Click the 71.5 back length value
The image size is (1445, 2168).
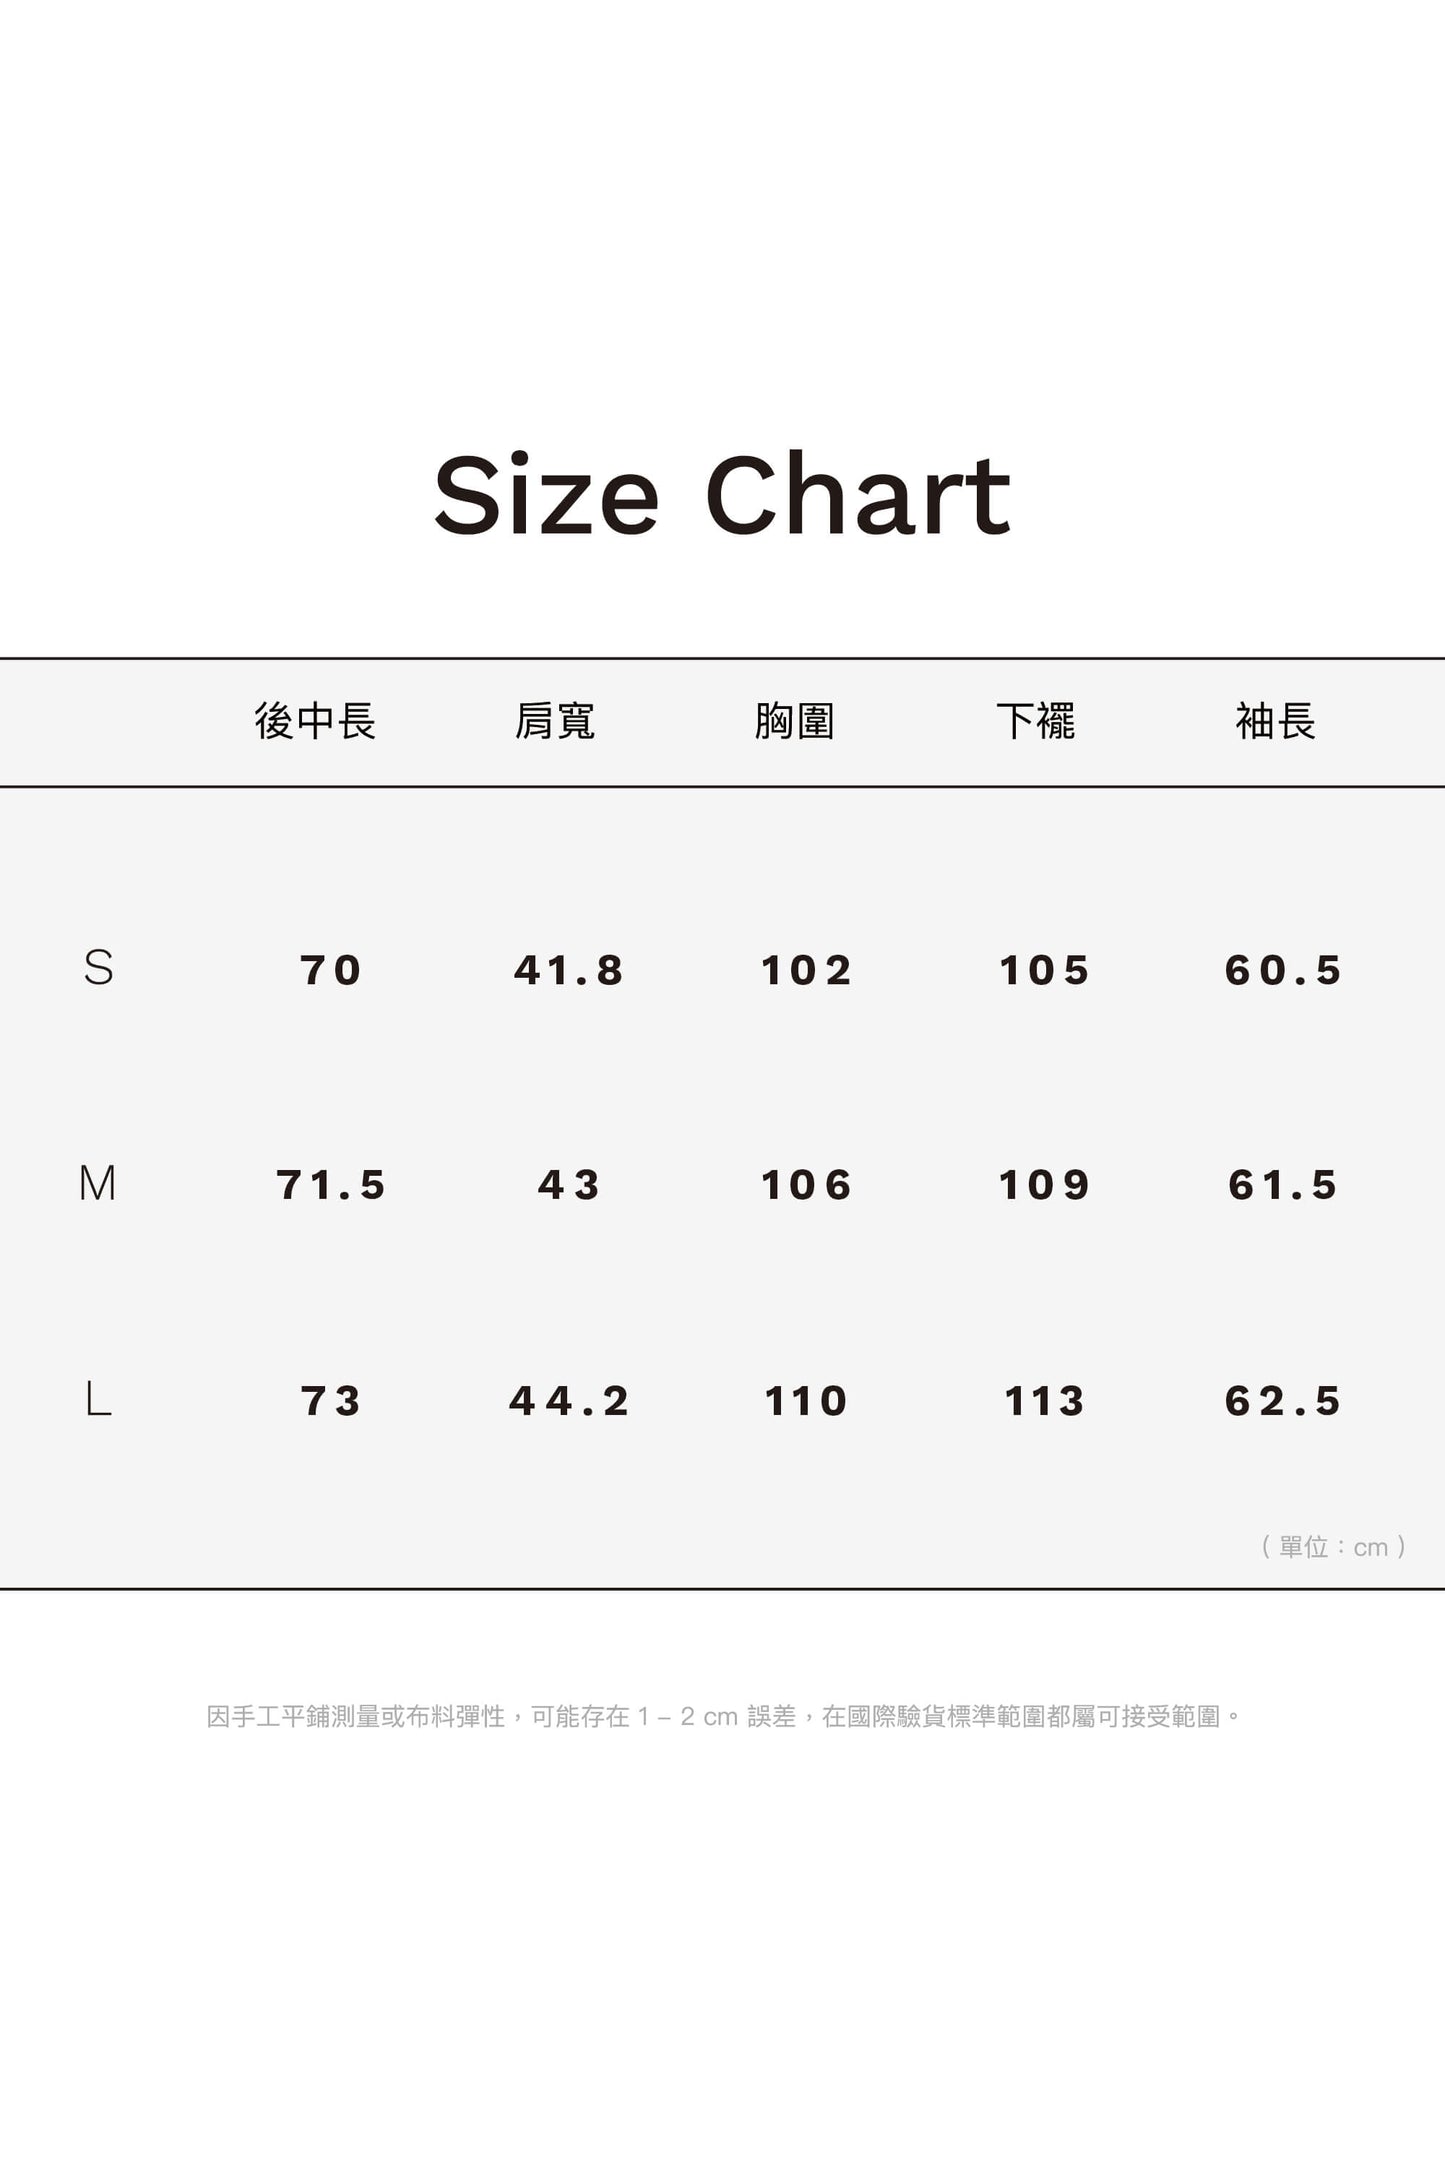click(x=331, y=1185)
